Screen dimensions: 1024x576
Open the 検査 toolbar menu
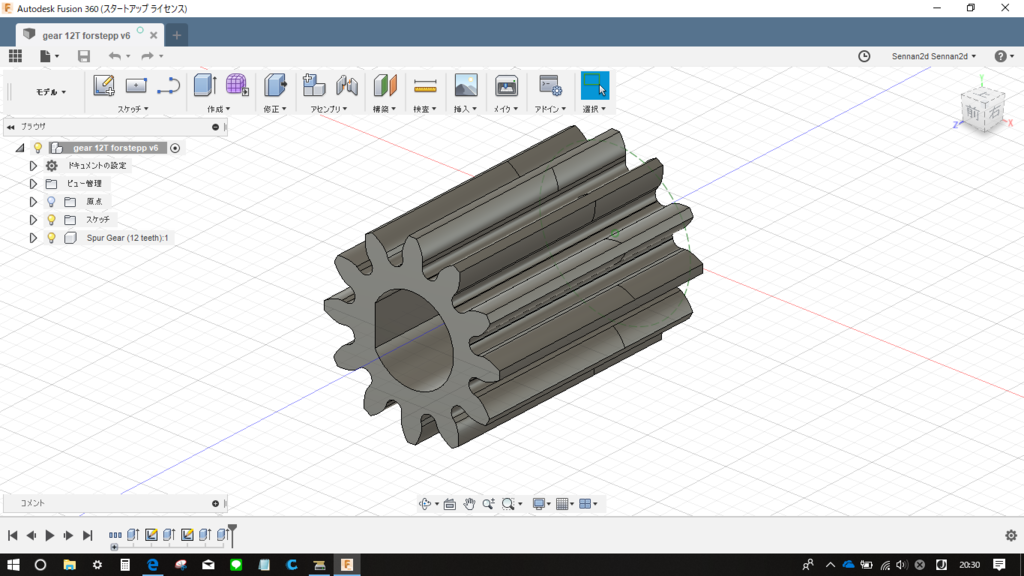point(425,109)
